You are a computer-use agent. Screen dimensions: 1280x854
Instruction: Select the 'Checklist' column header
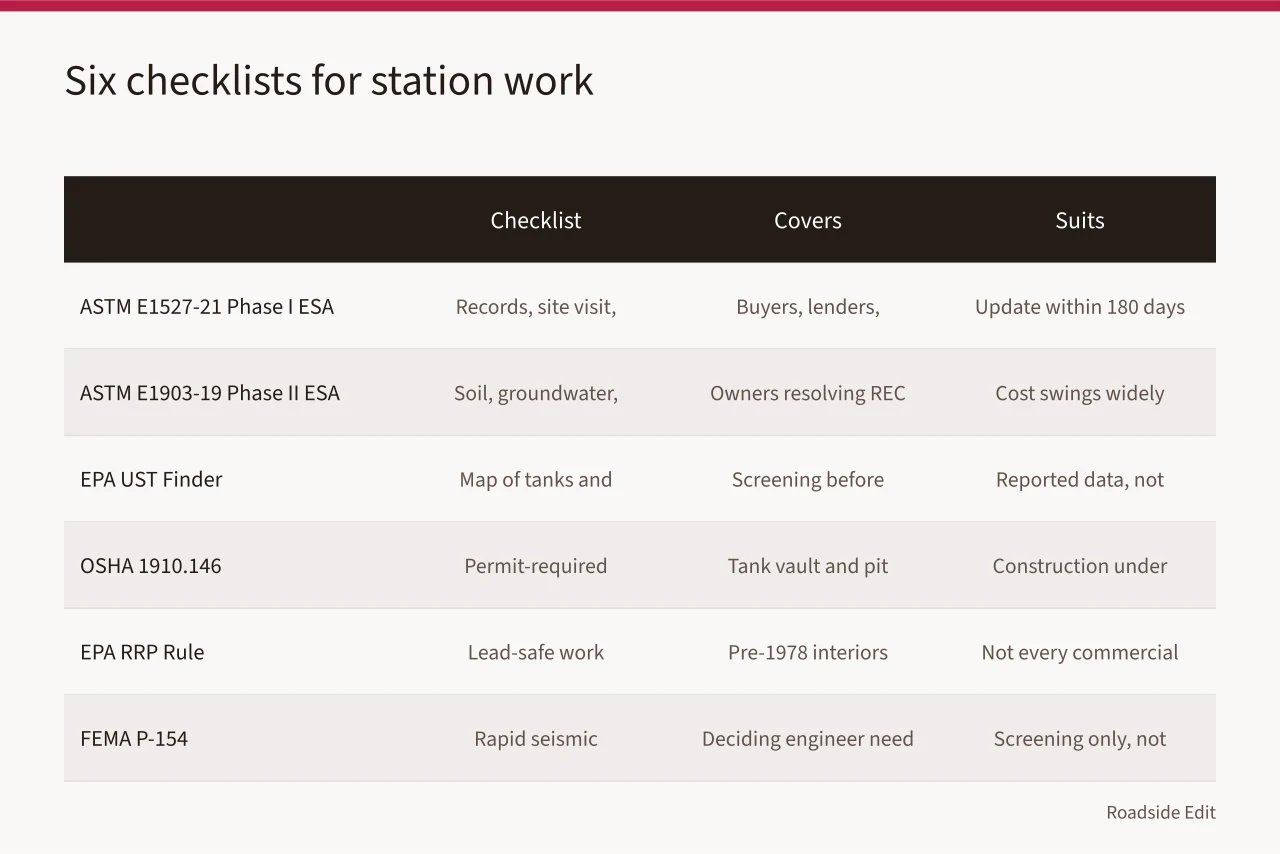536,220
